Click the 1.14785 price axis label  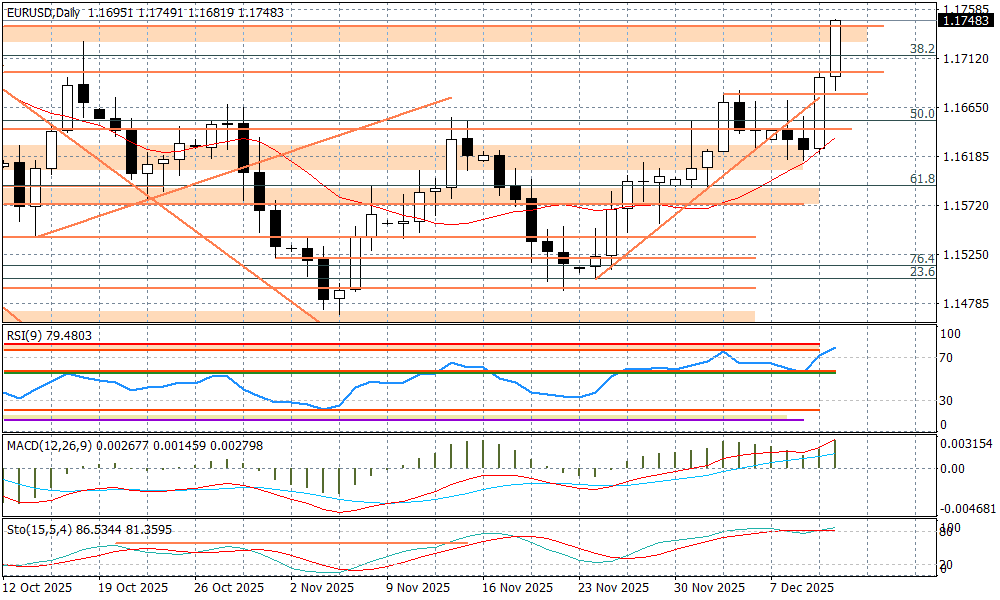967,303
